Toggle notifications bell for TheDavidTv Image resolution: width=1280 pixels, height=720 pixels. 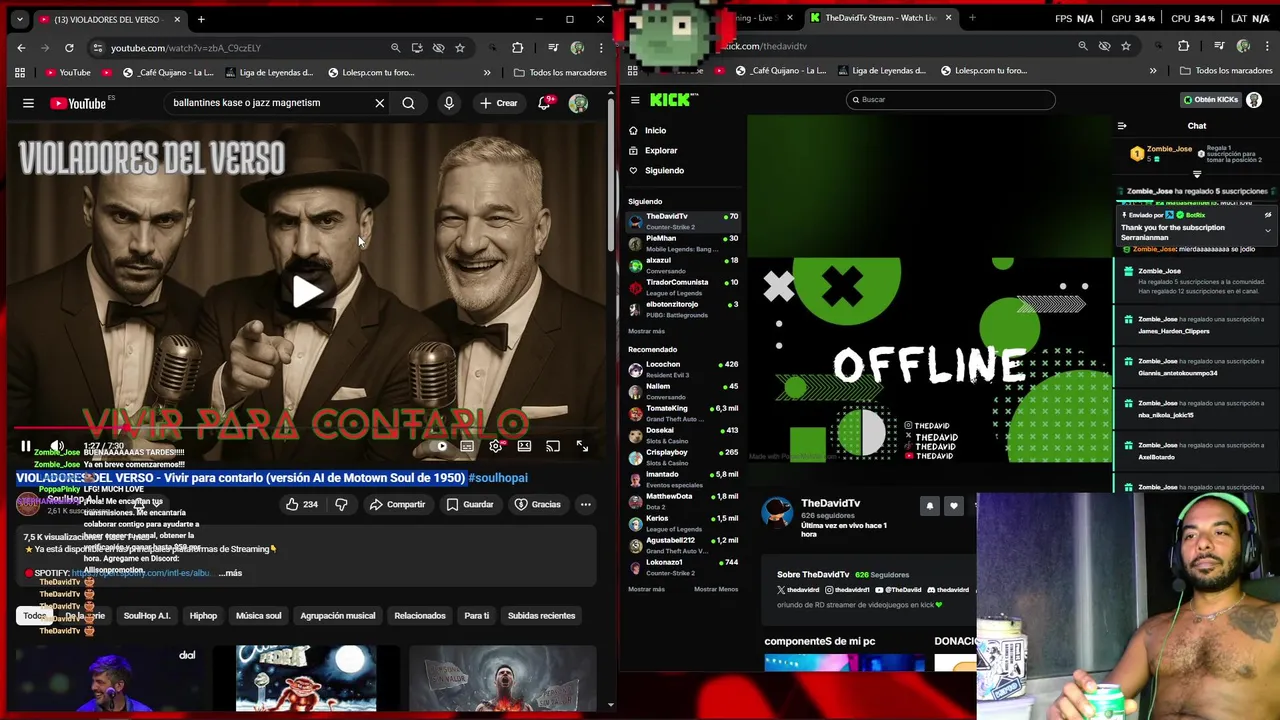[x=929, y=506]
